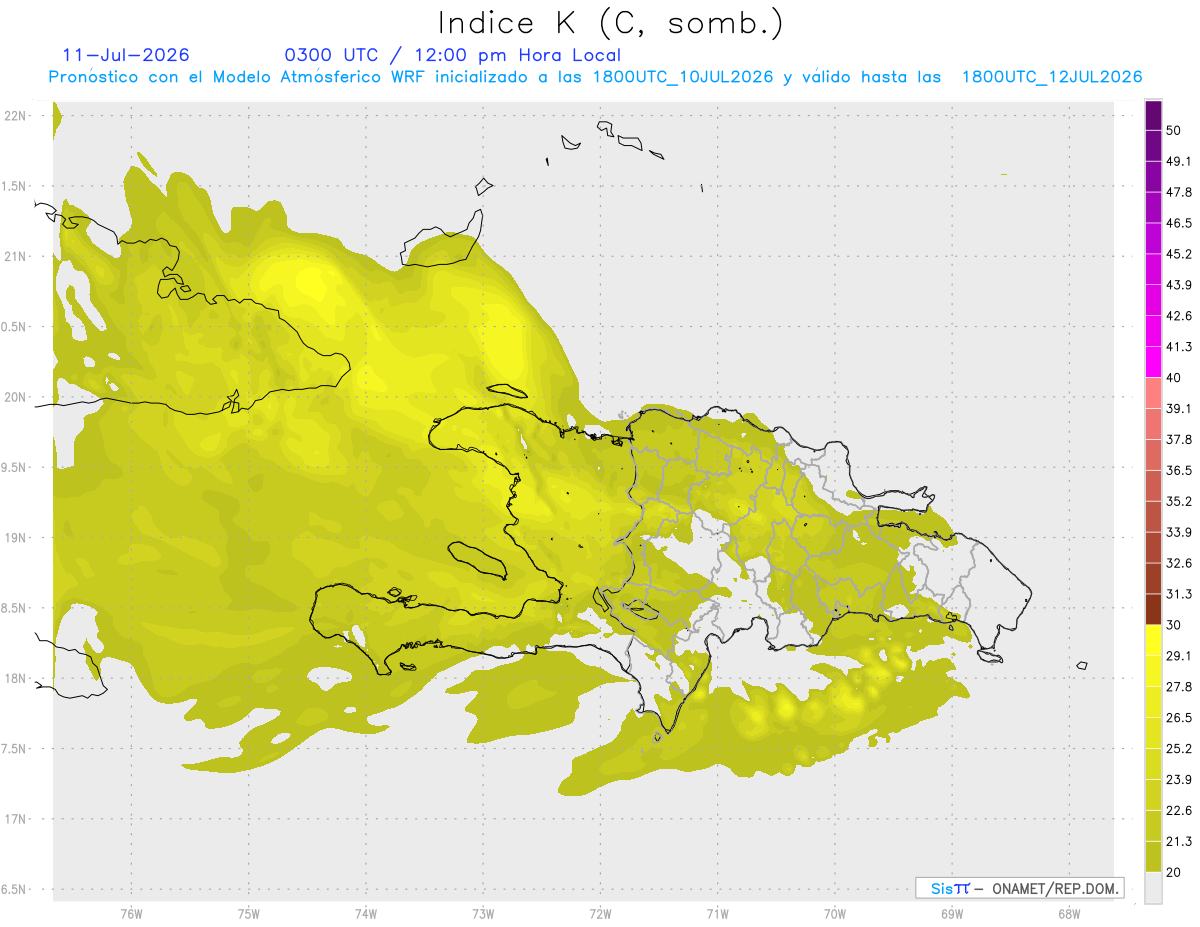Click the "74W" longitude label
This screenshot has height=927, width=1200.
(366, 913)
